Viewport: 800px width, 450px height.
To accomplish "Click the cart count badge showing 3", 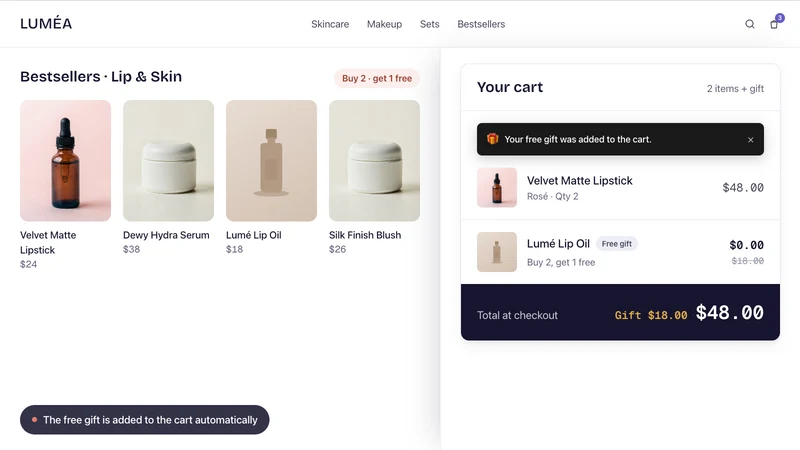I will [780, 18].
